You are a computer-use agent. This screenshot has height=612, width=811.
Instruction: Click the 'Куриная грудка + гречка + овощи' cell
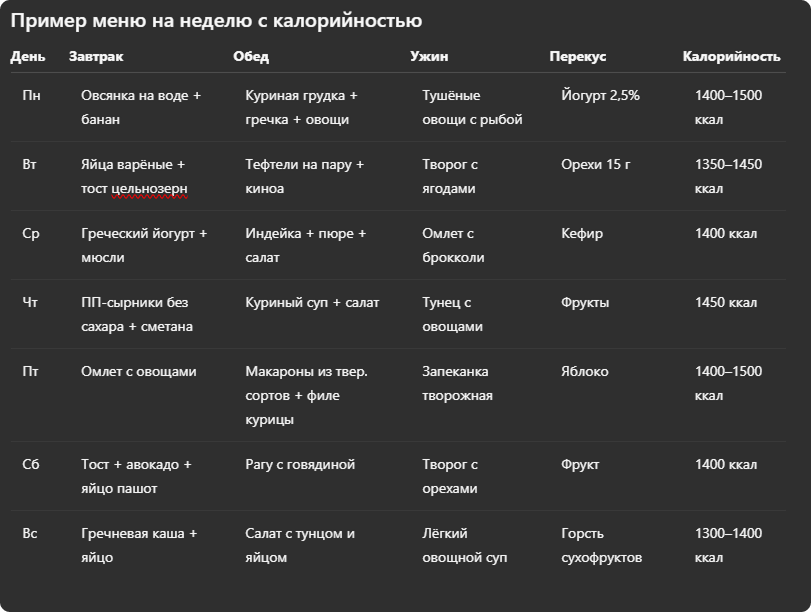point(301,107)
